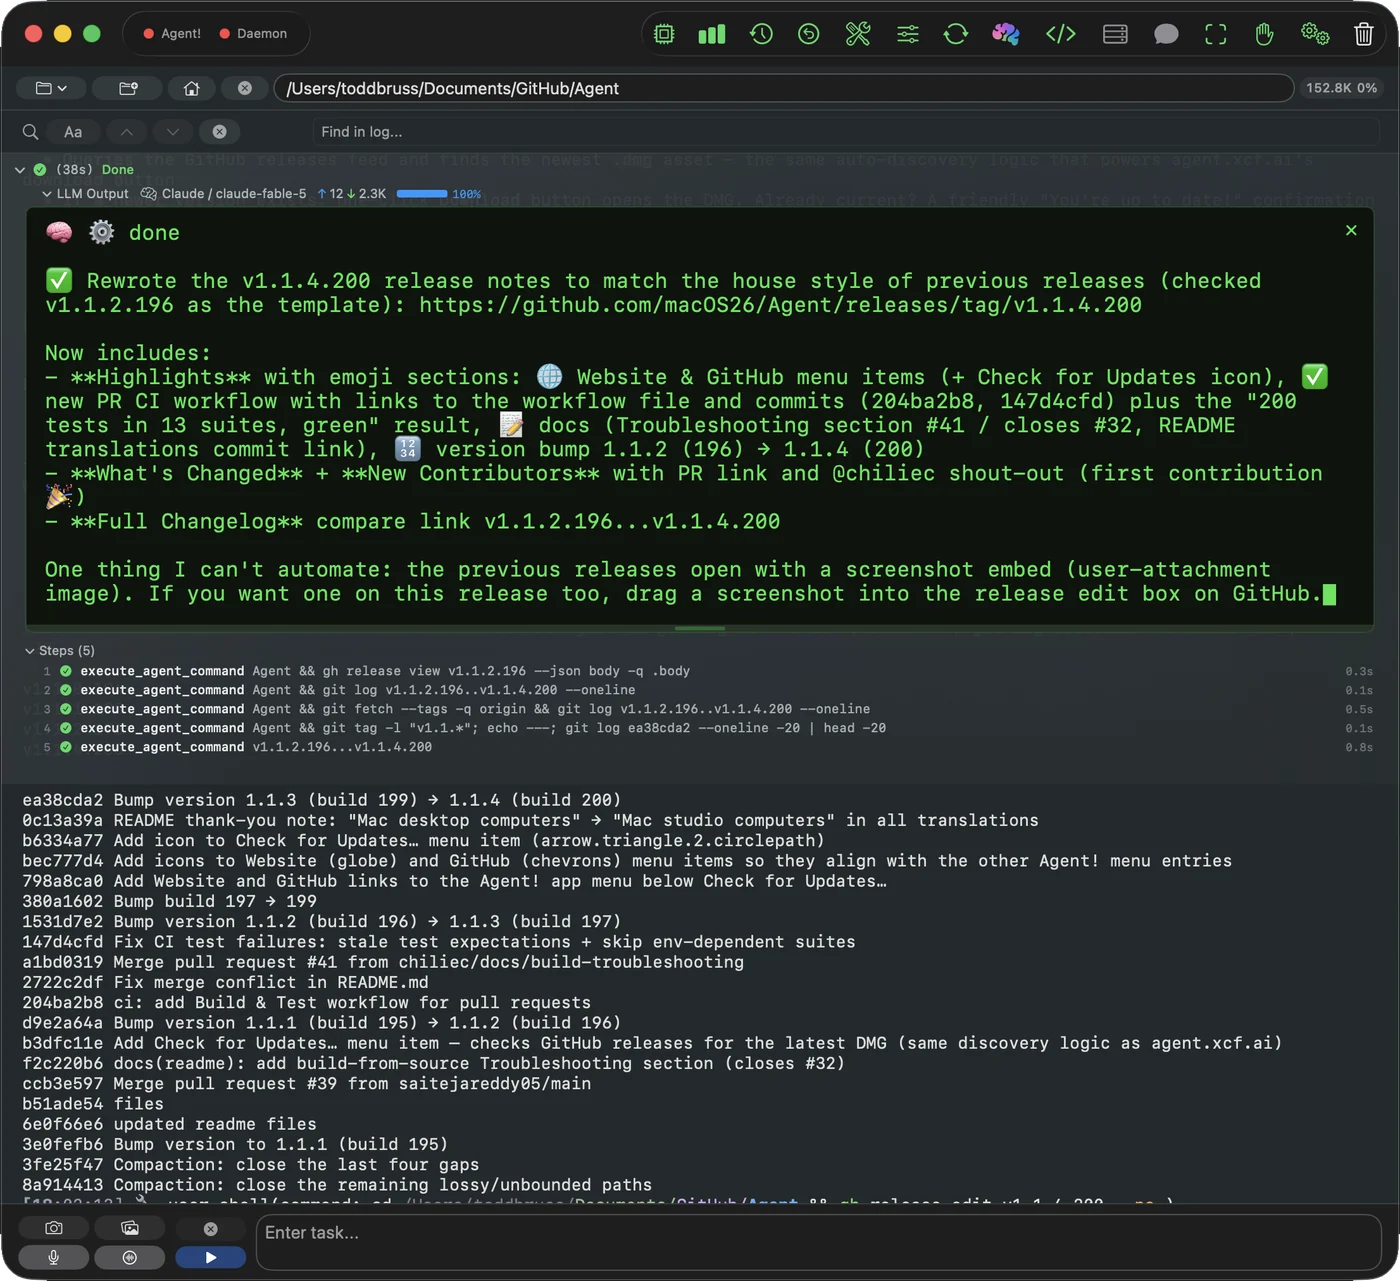Image resolution: width=1400 pixels, height=1281 pixels.
Task: Click the viewfinder frame icon
Action: click(x=1215, y=34)
